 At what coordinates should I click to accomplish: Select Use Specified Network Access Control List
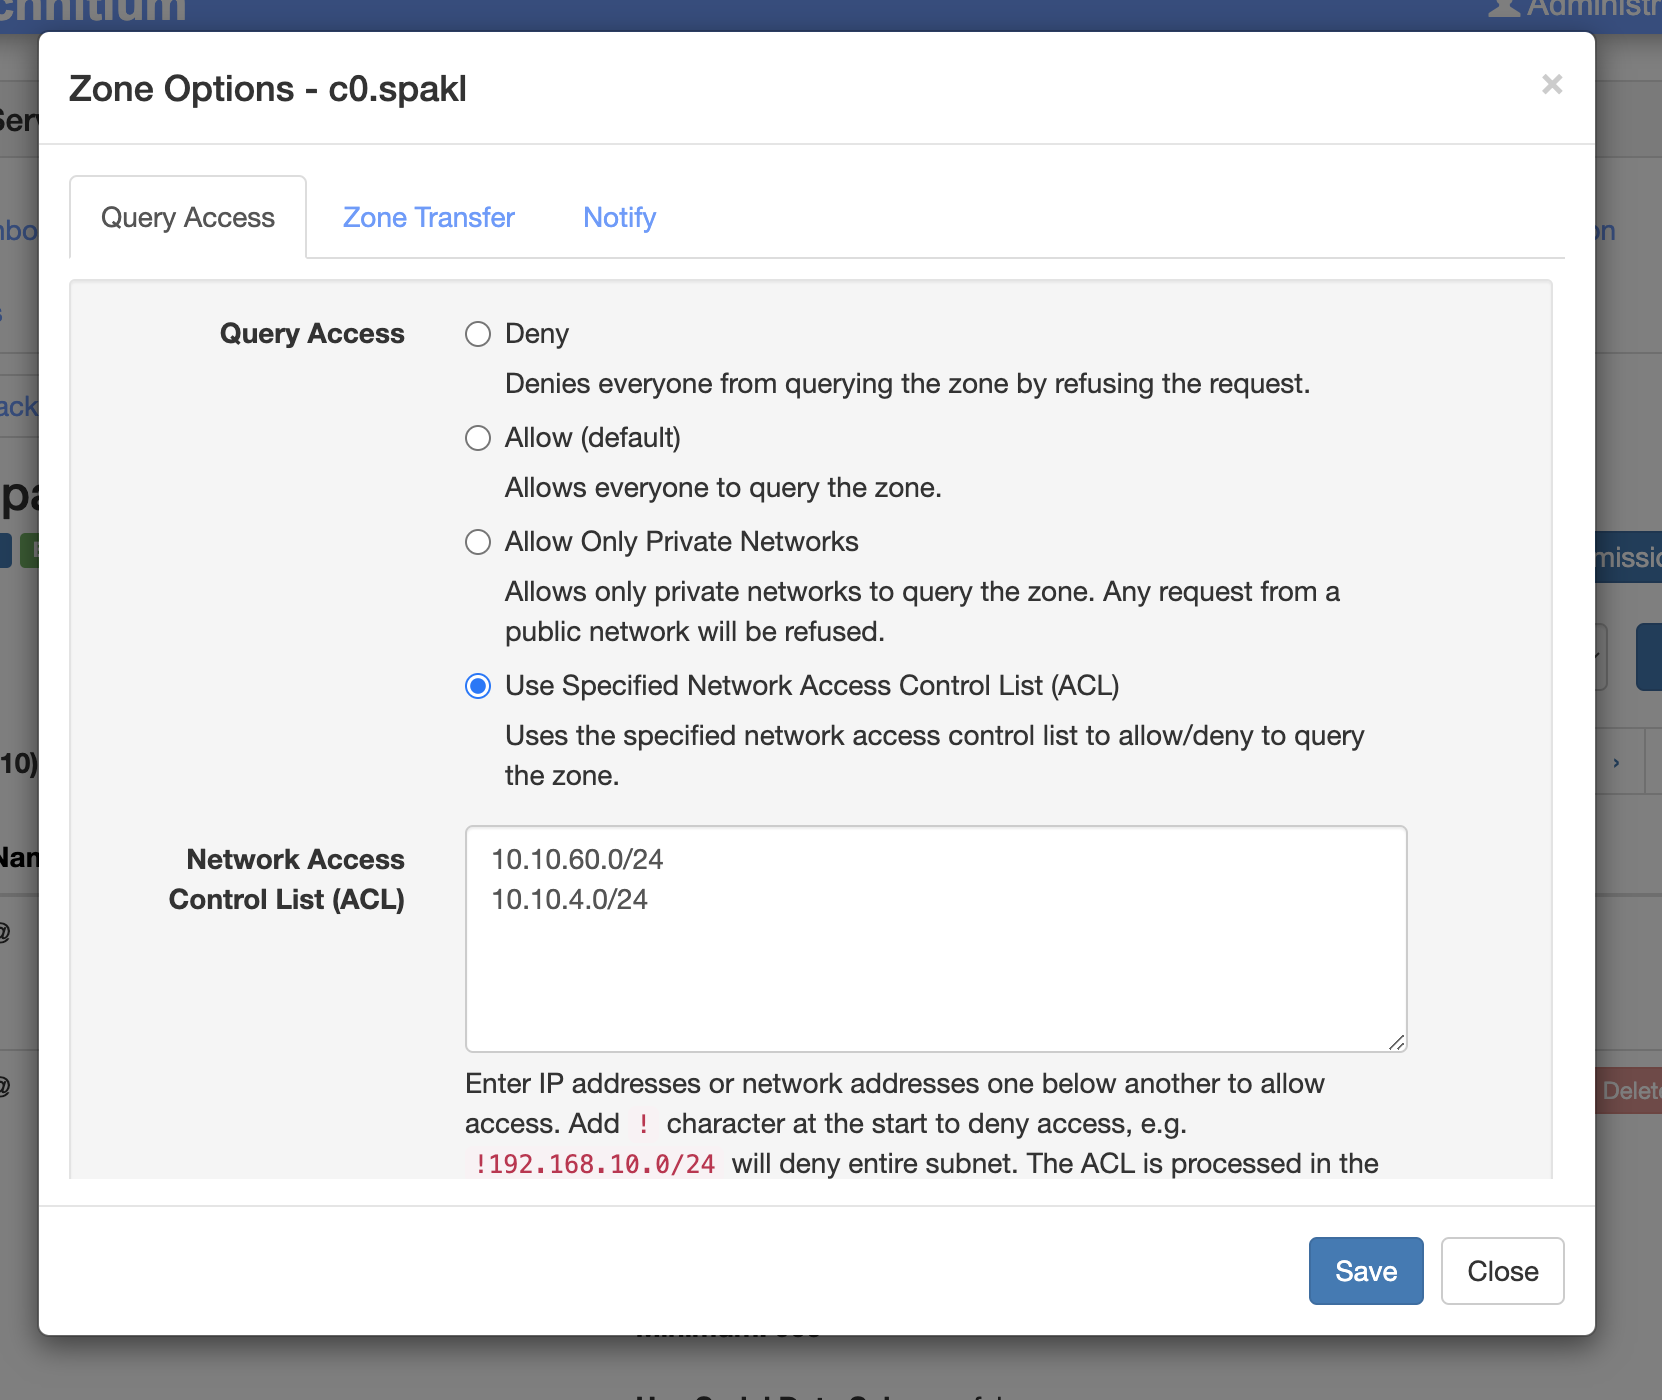(478, 686)
